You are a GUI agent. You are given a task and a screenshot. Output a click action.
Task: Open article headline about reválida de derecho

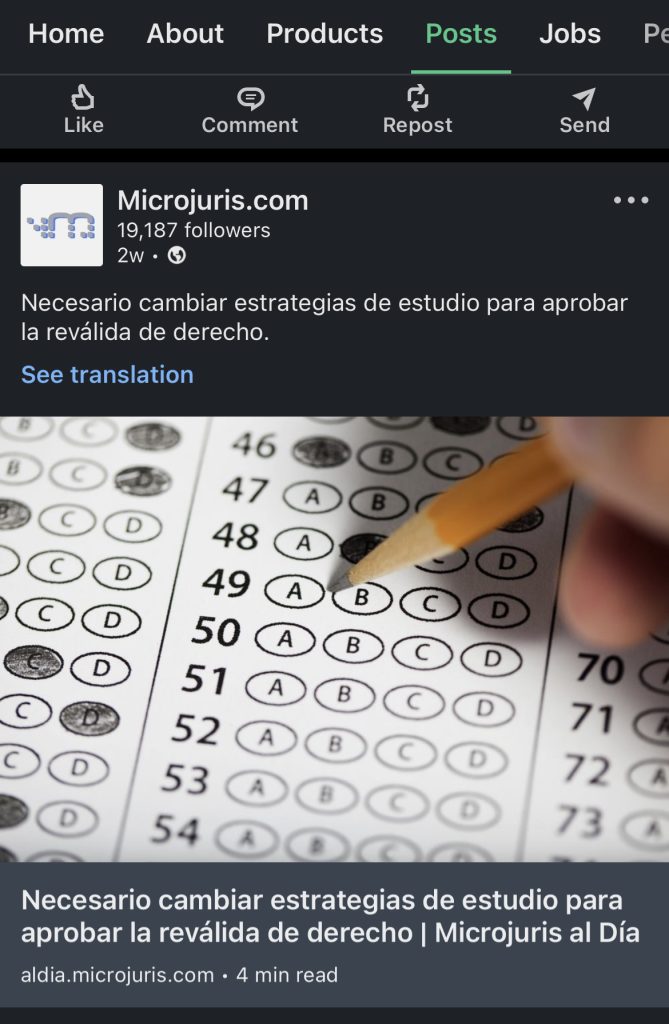330,916
